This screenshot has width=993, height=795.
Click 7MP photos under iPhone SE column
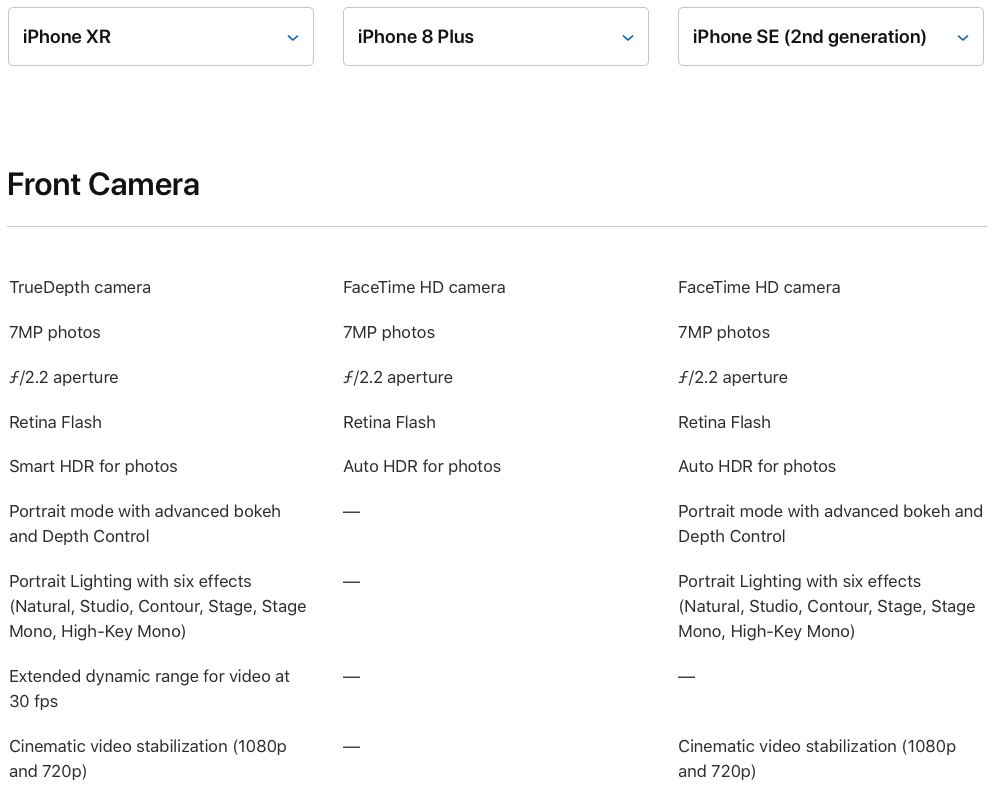coord(724,333)
